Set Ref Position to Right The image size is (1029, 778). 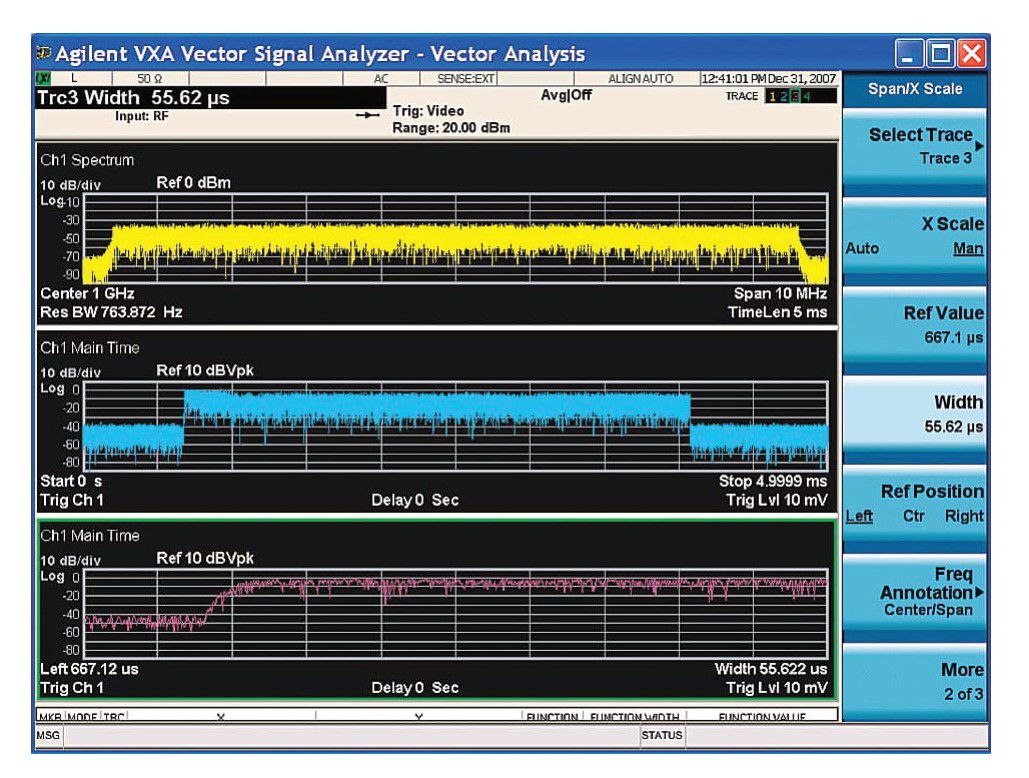click(964, 517)
